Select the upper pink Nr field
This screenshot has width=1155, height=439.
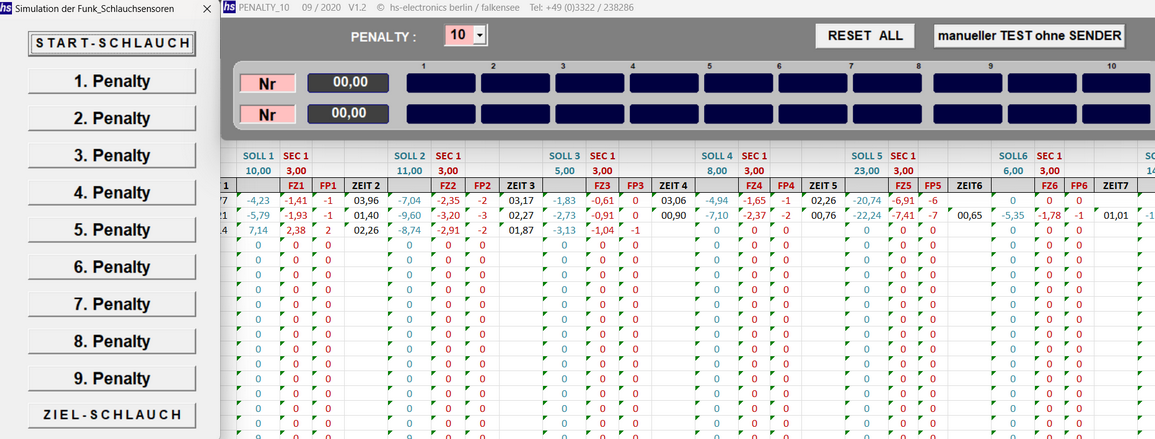point(267,83)
